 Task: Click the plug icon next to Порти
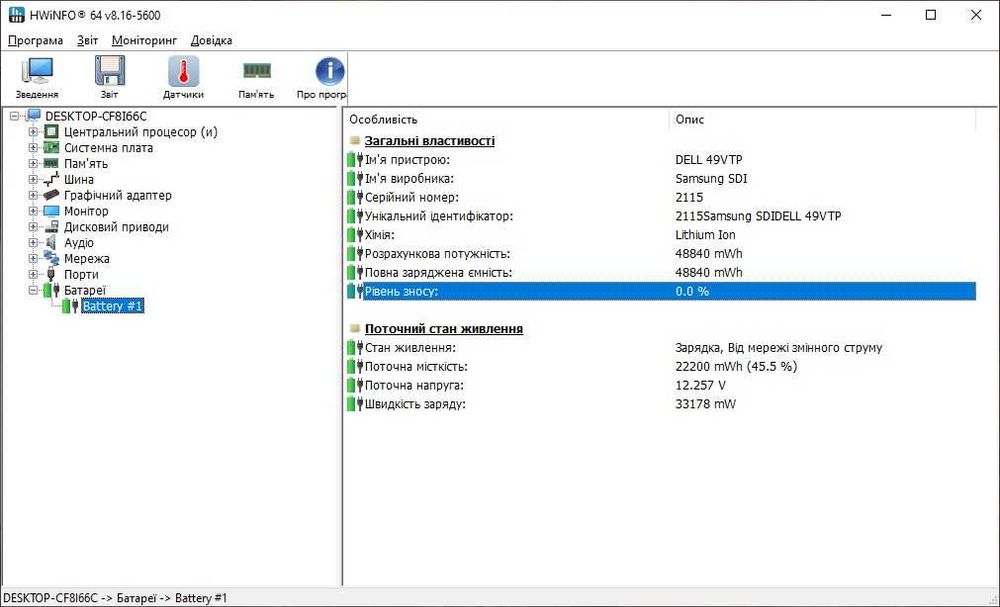[51, 275]
